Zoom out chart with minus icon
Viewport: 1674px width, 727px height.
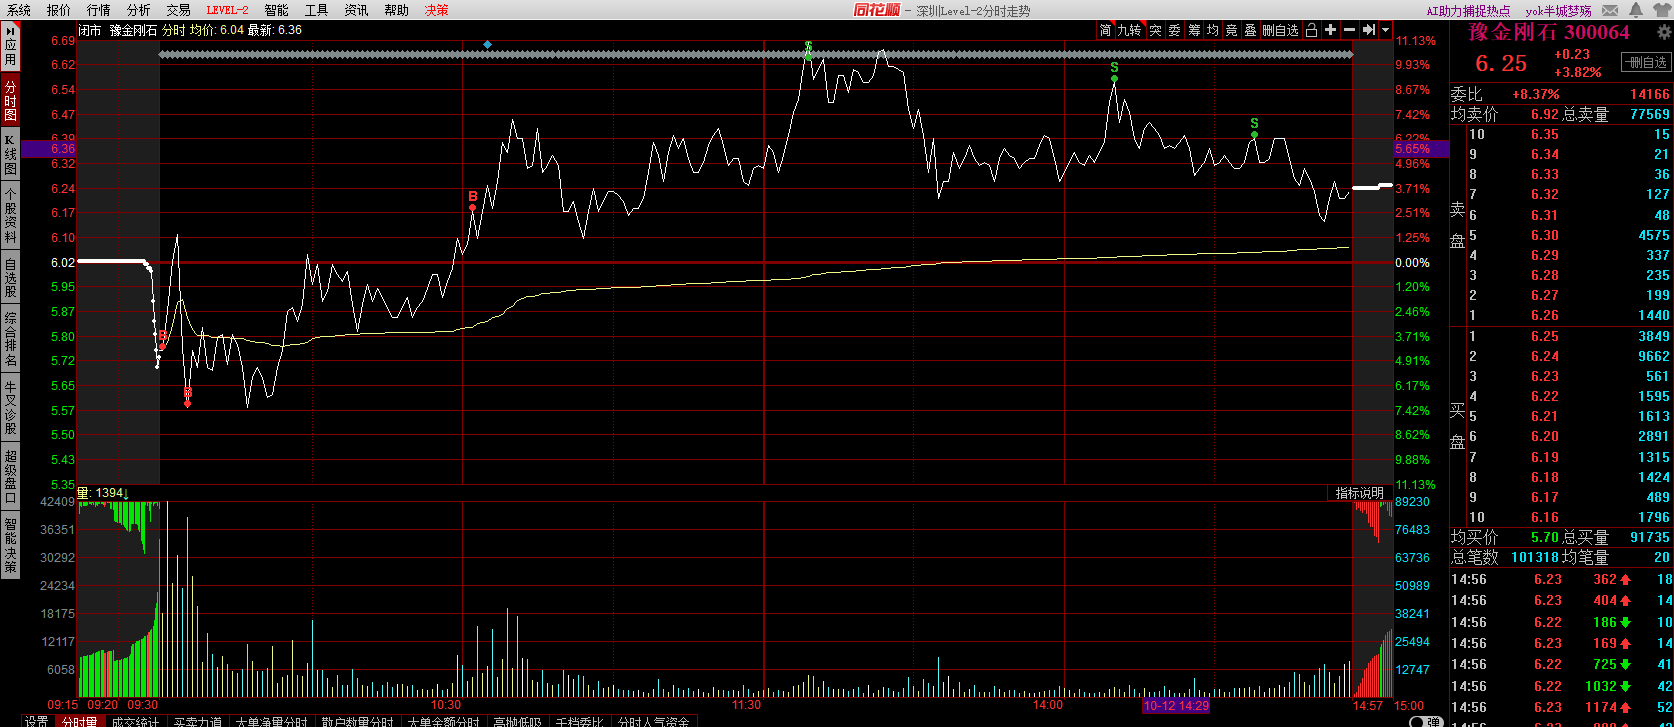pyautogui.click(x=1349, y=31)
